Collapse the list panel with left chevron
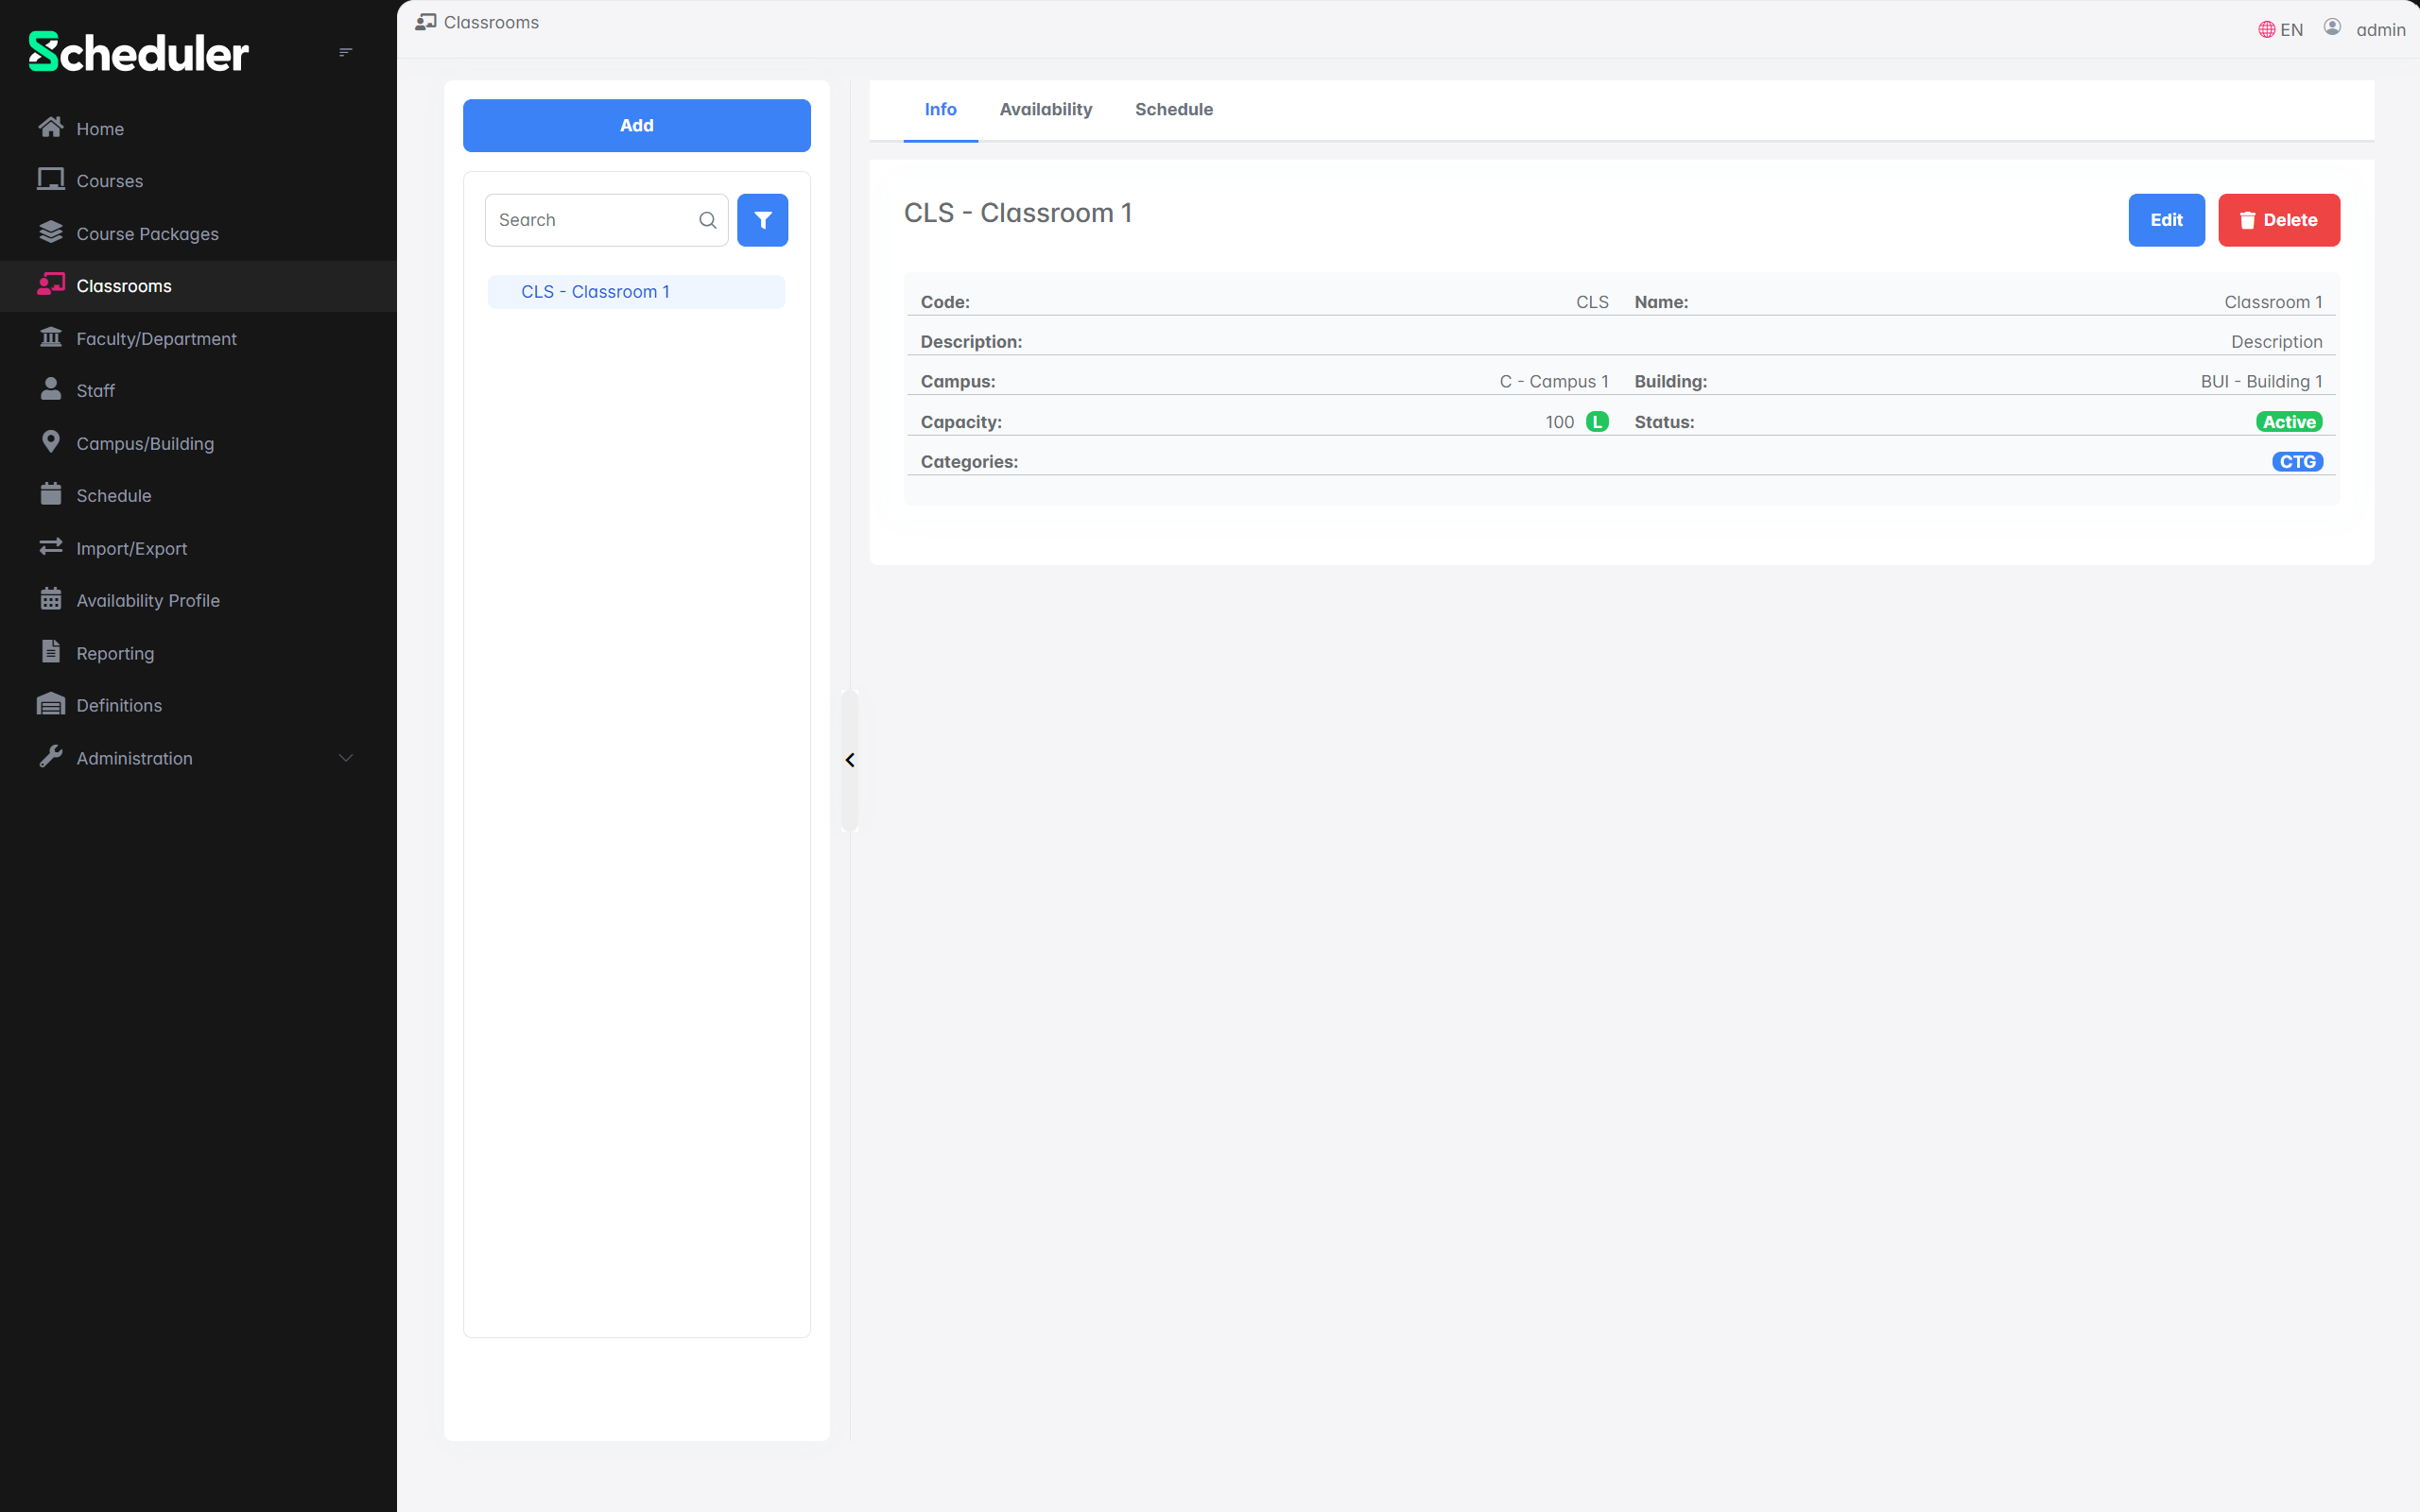The height and width of the screenshot is (1512, 2420). 850,760
